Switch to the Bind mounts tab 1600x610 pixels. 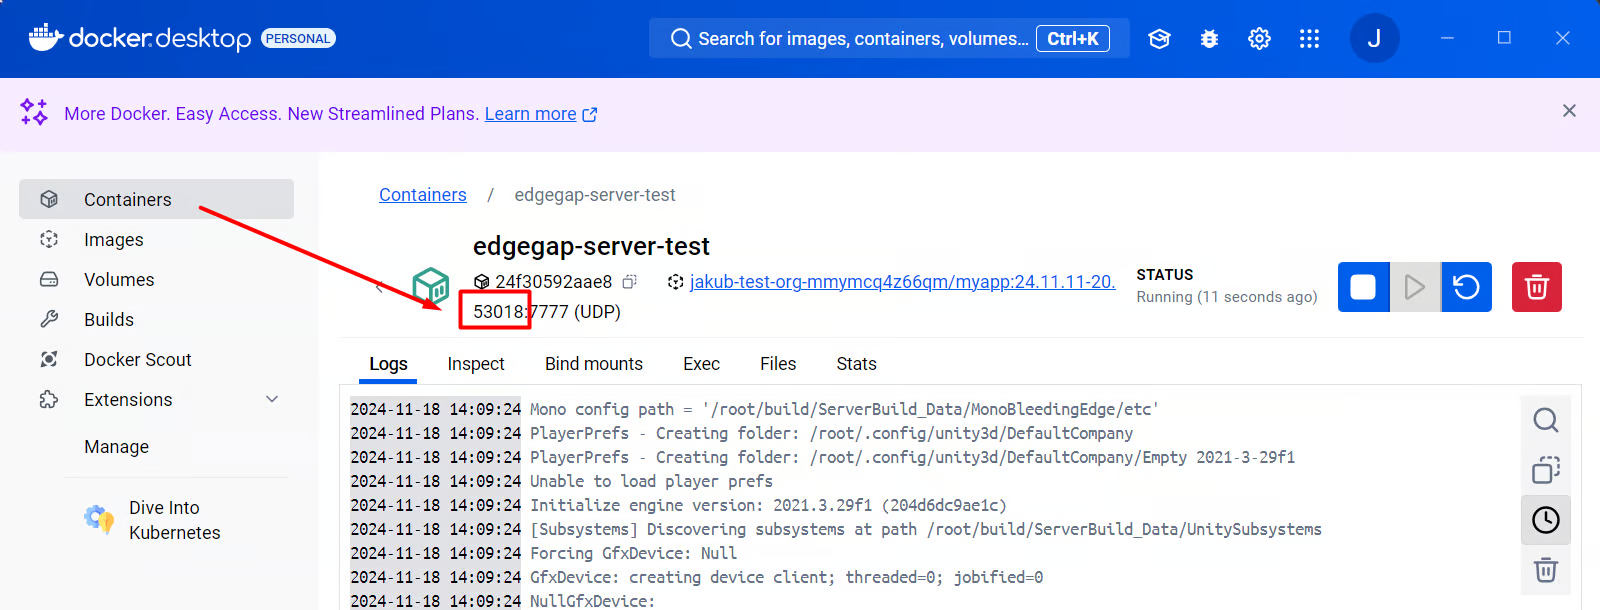pyautogui.click(x=594, y=364)
